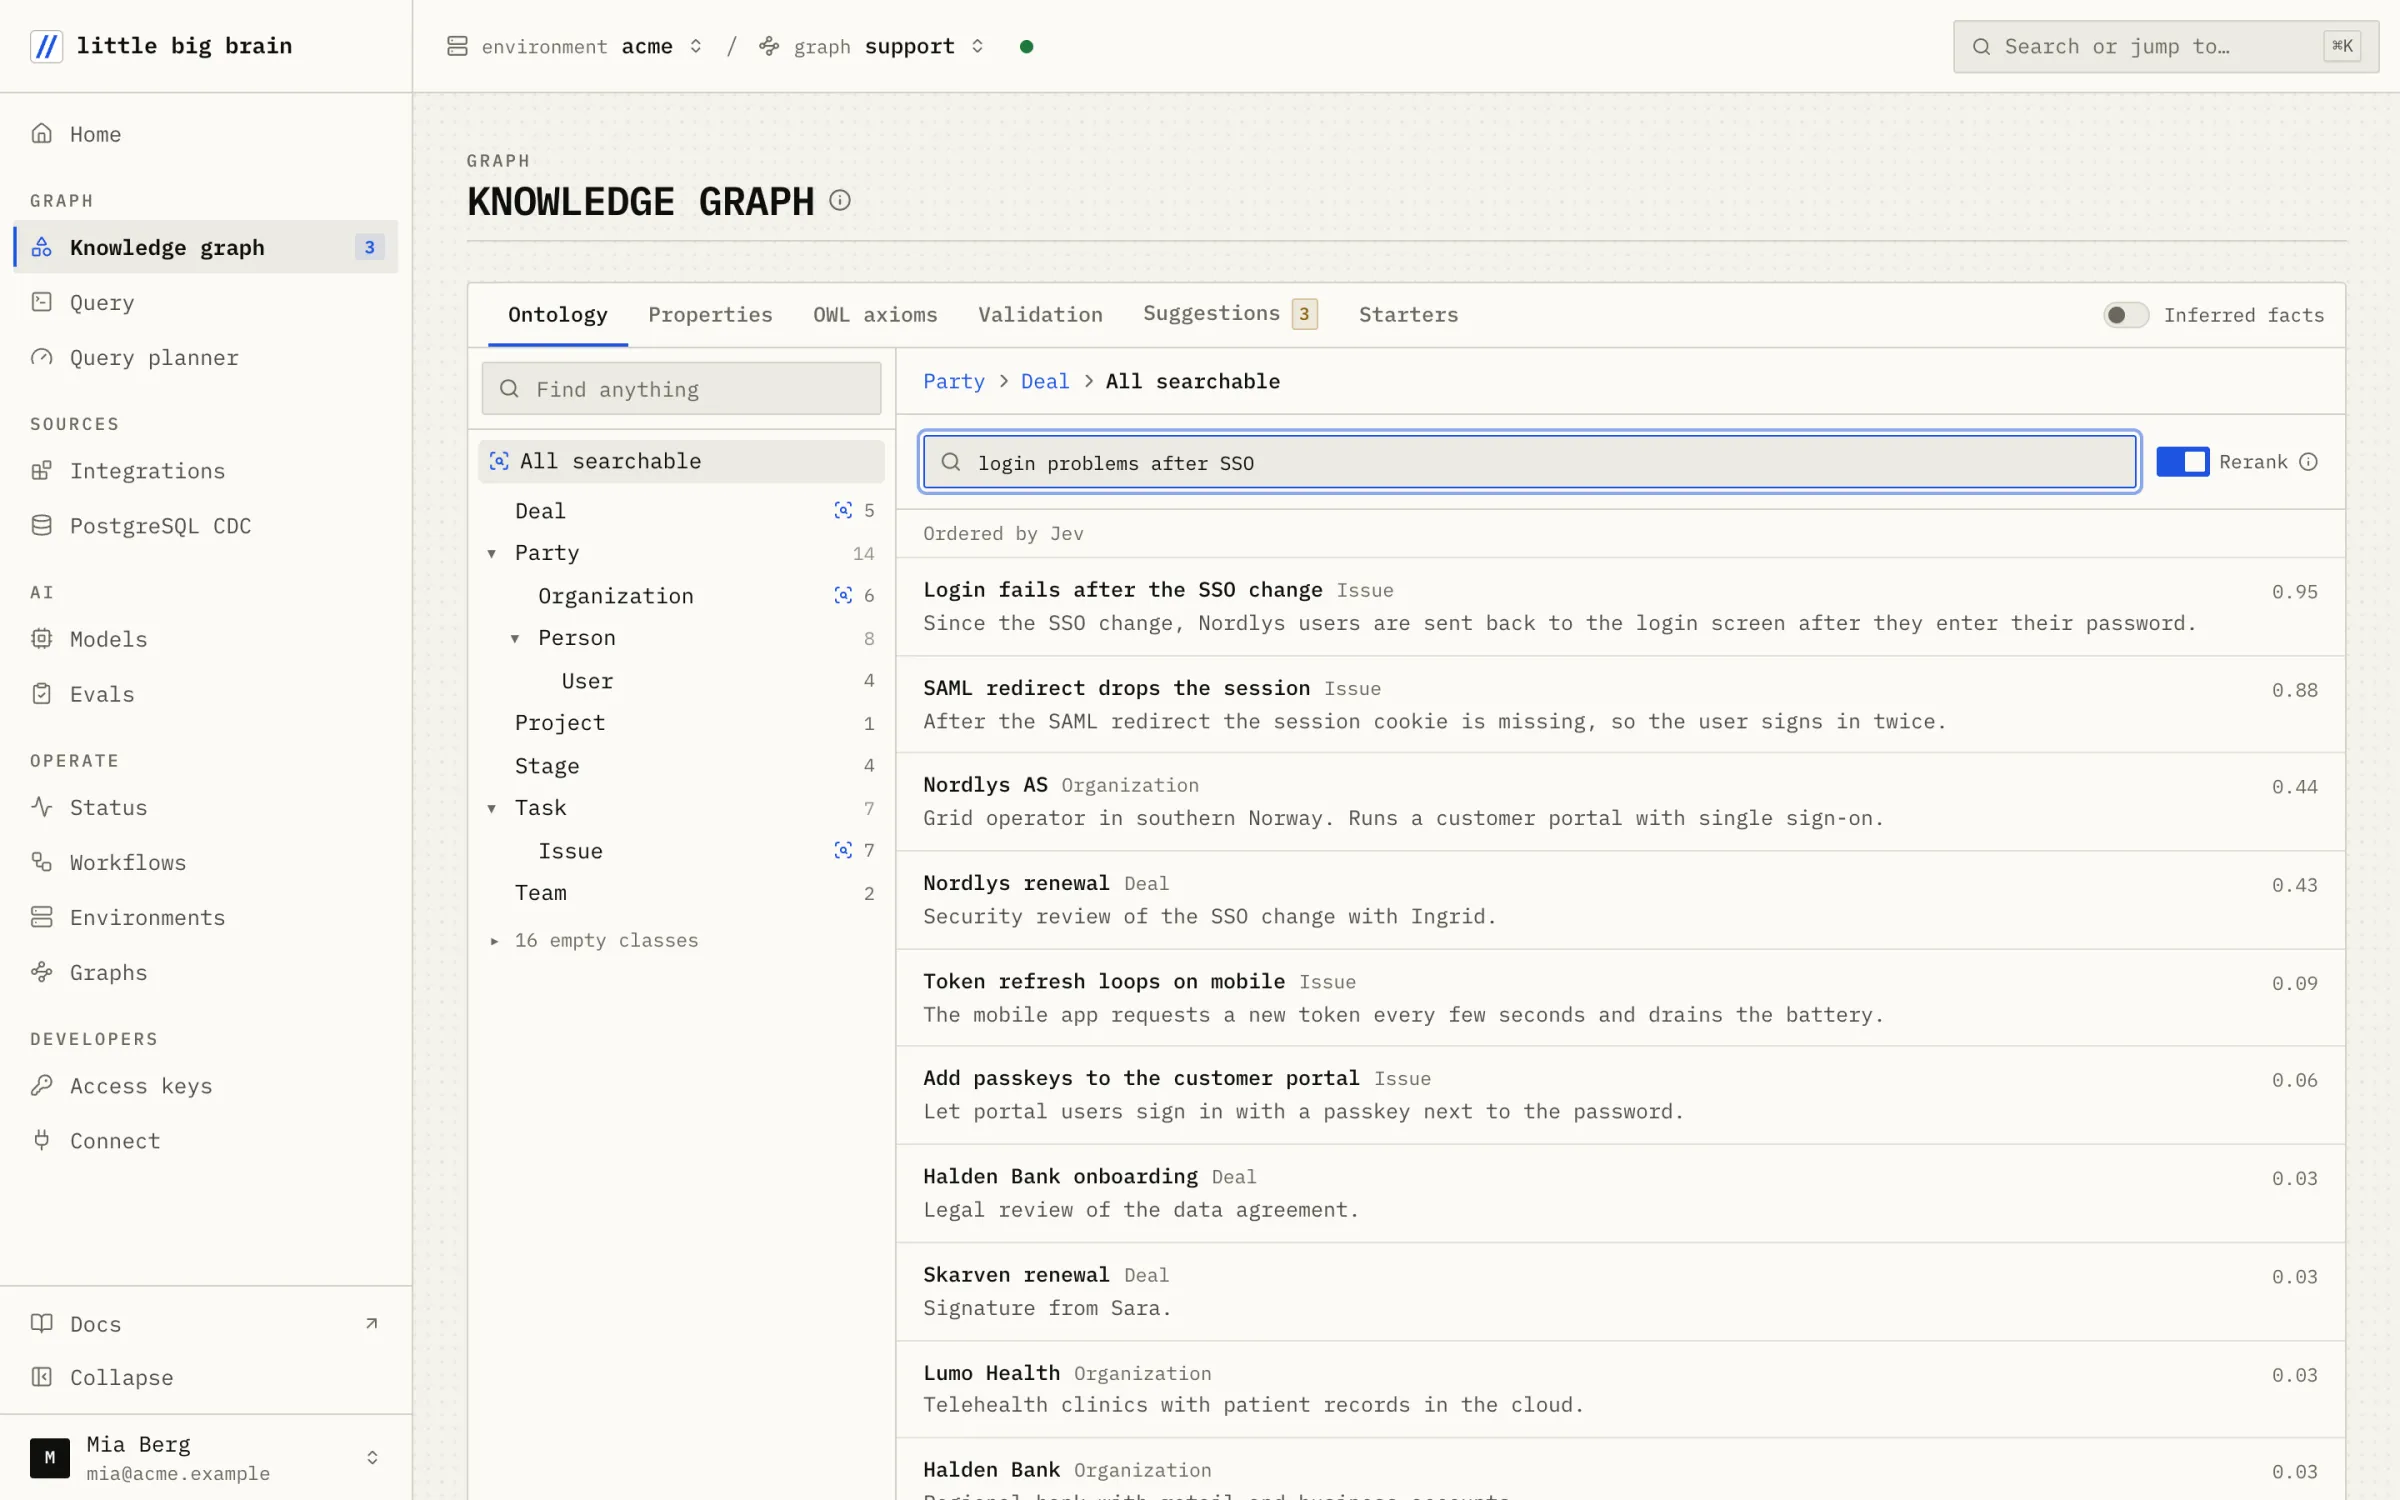
Task: Select the User class in the tree
Action: pyautogui.click(x=681, y=680)
